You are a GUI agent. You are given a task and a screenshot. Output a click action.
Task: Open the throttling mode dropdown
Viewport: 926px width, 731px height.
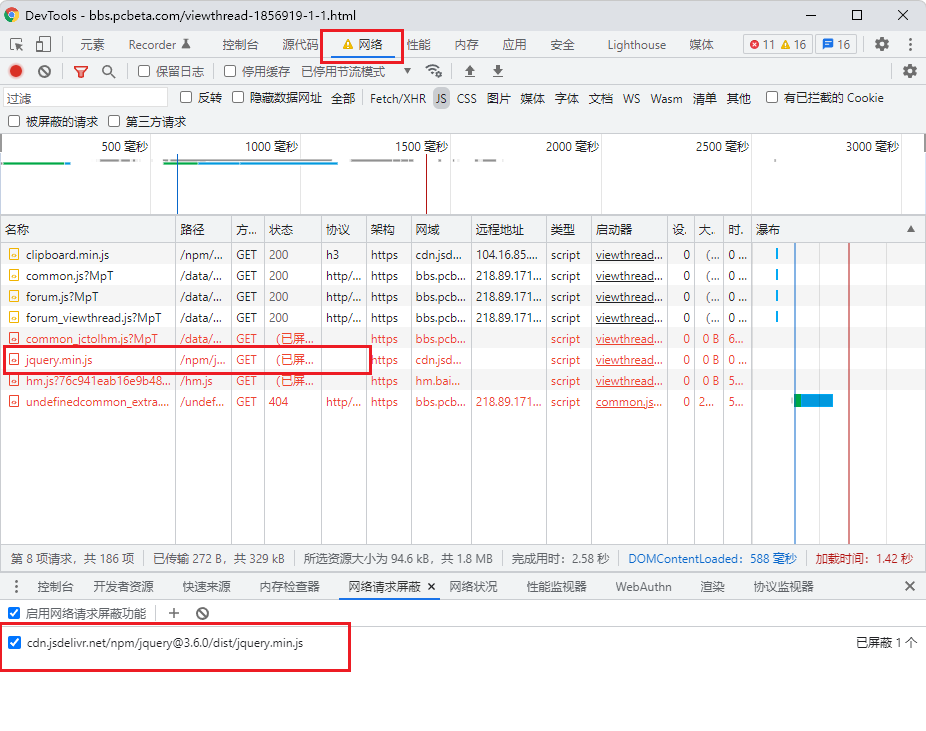[x=356, y=71]
